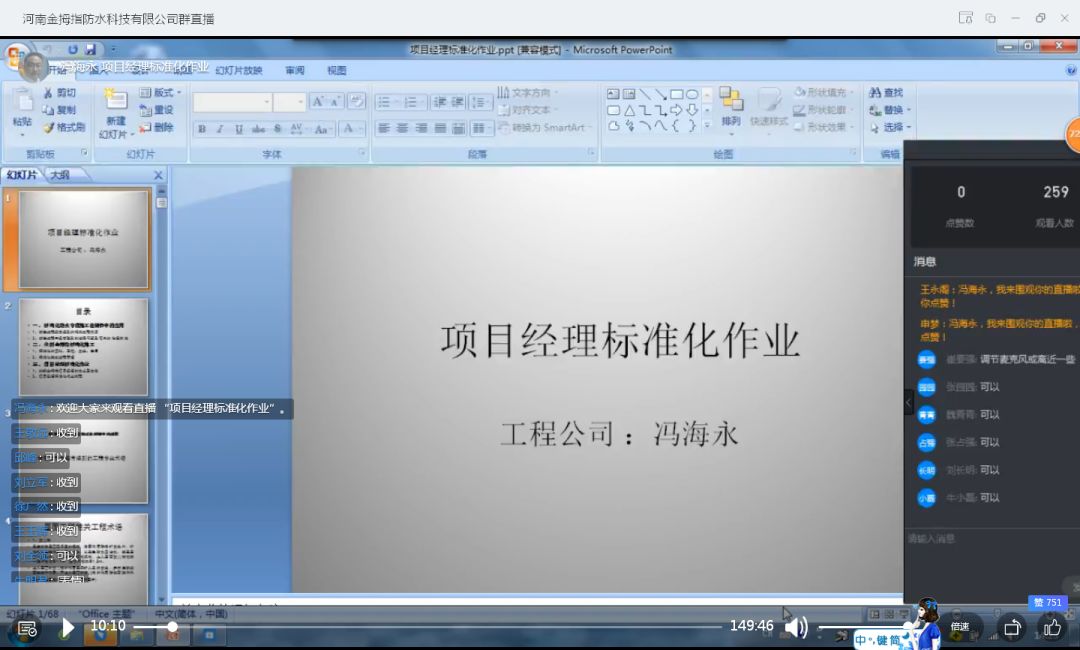
Task: Select the Format Painter (格式刷) icon
Action: pos(58,125)
